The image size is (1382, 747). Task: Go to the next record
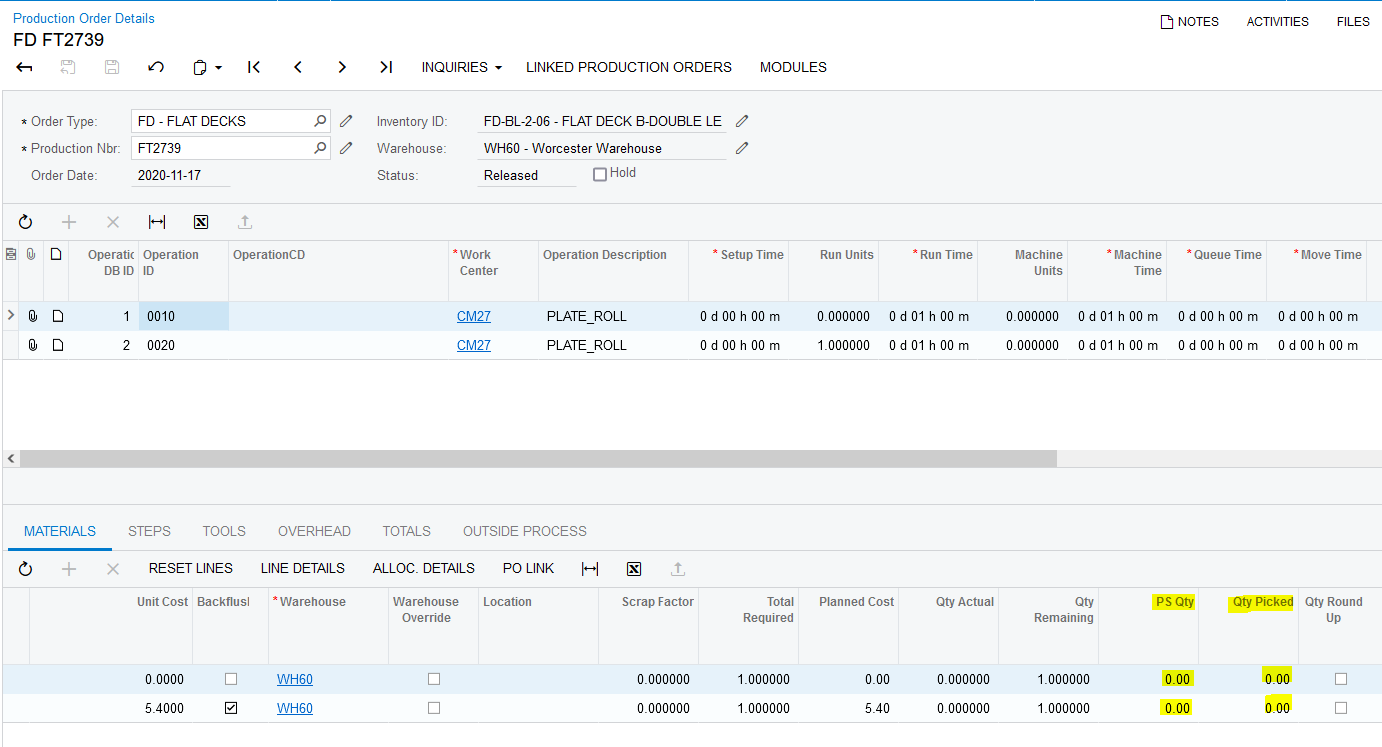pyautogui.click(x=342, y=67)
